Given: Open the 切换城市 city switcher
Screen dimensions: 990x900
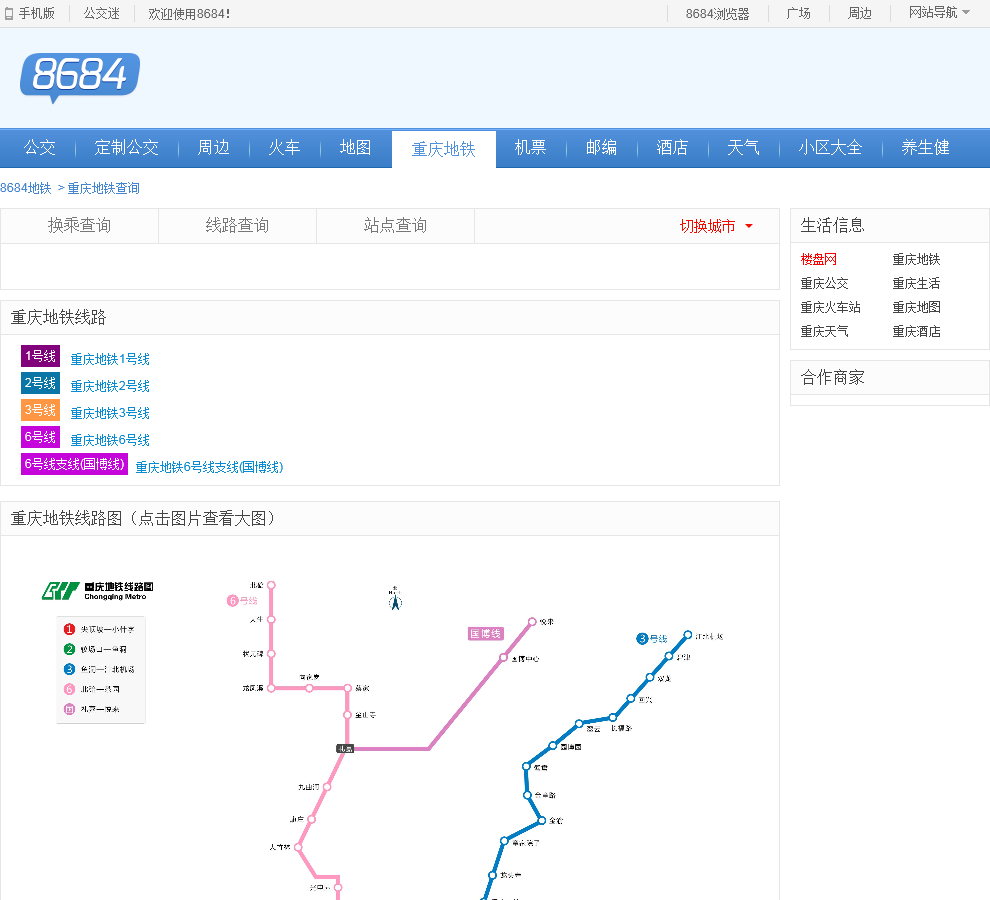Looking at the screenshot, I should point(717,226).
